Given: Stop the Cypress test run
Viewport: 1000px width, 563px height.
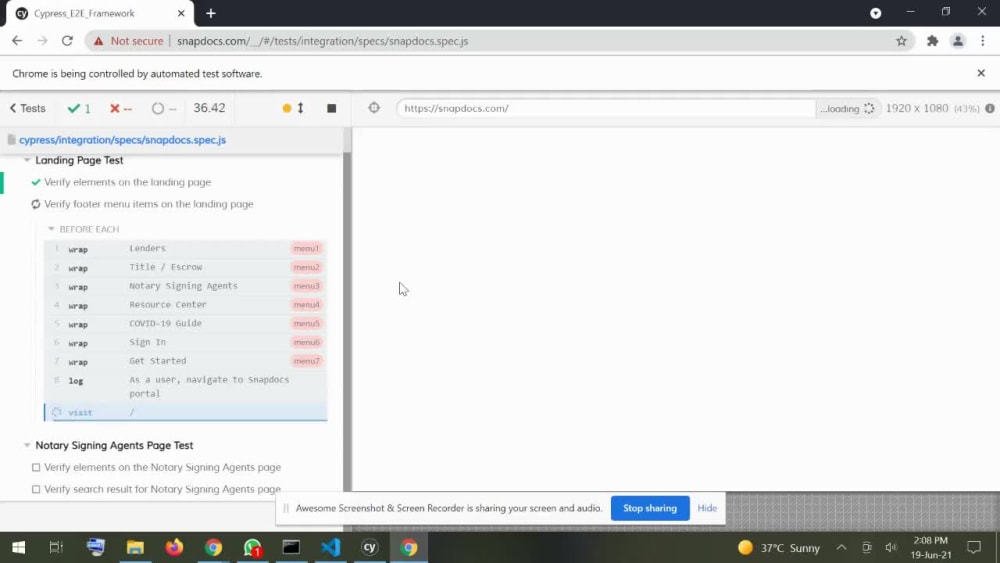Looking at the screenshot, I should click(x=332, y=108).
